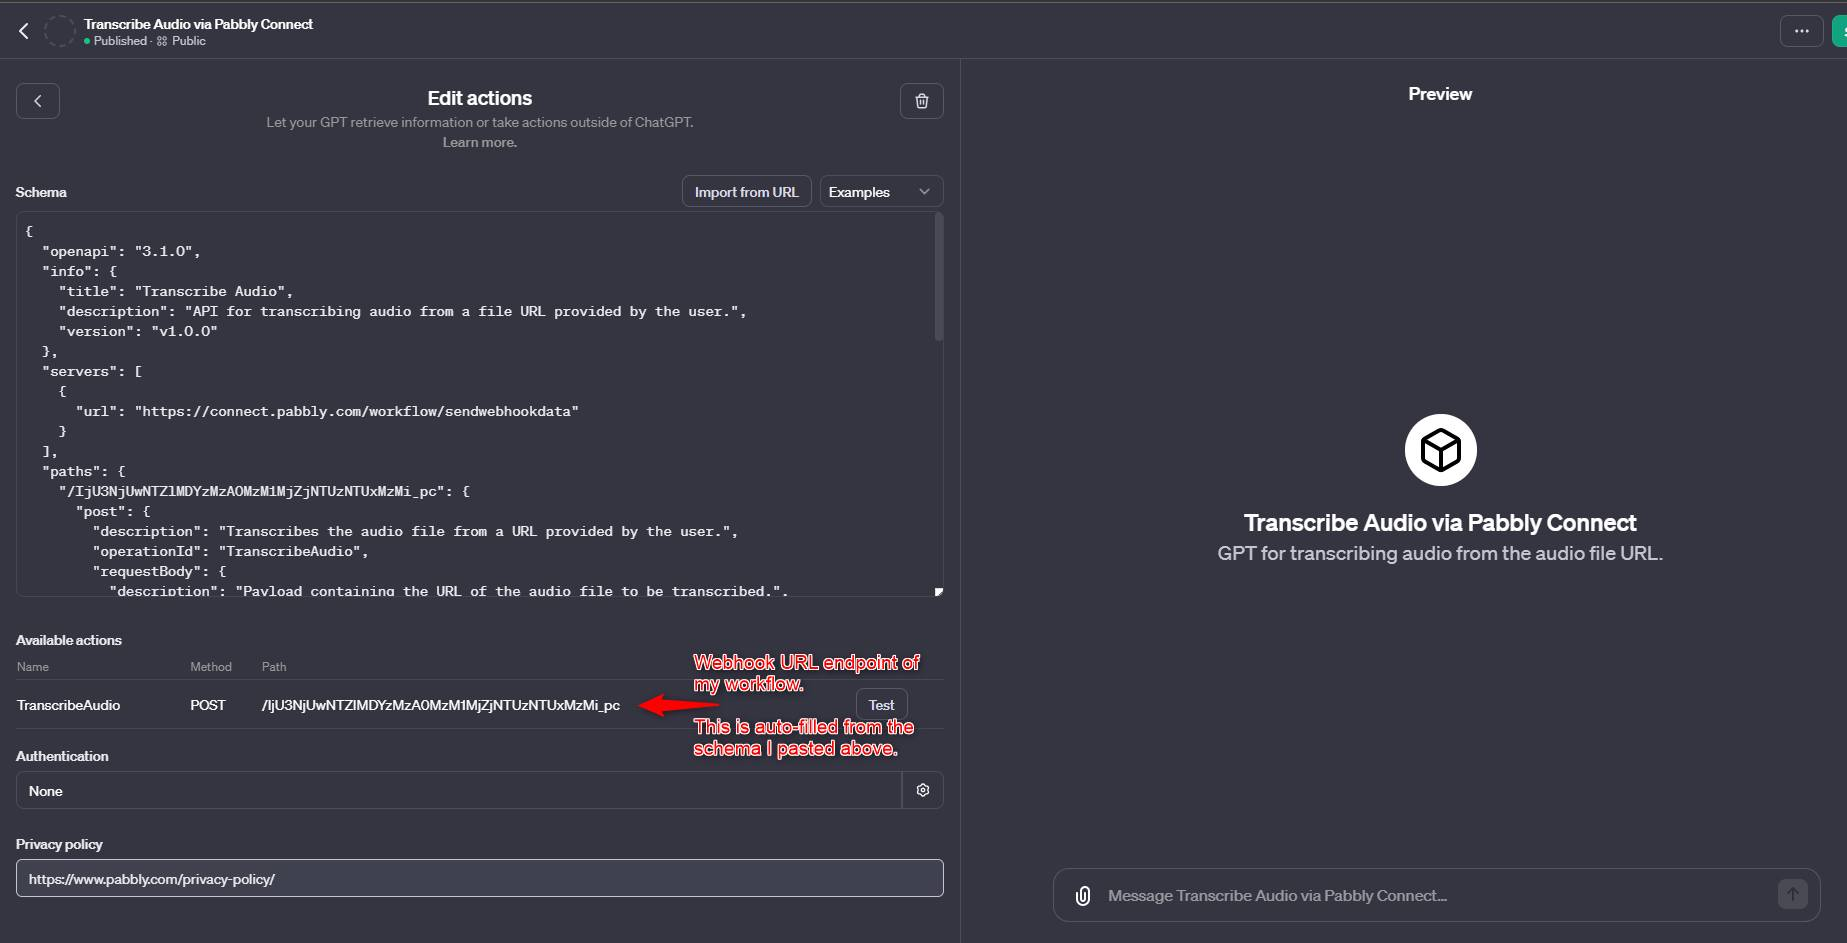Select the TranscribeAudio action name

coord(68,705)
